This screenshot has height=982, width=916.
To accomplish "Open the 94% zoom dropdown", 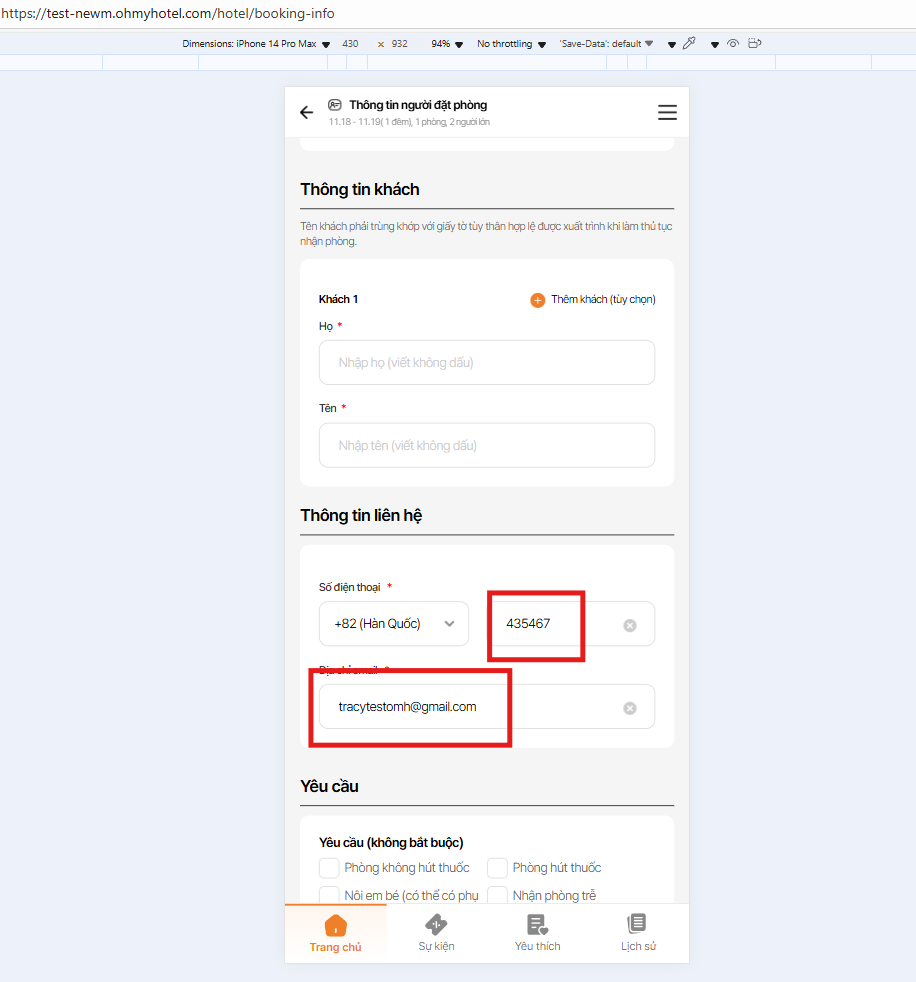I will 447,44.
